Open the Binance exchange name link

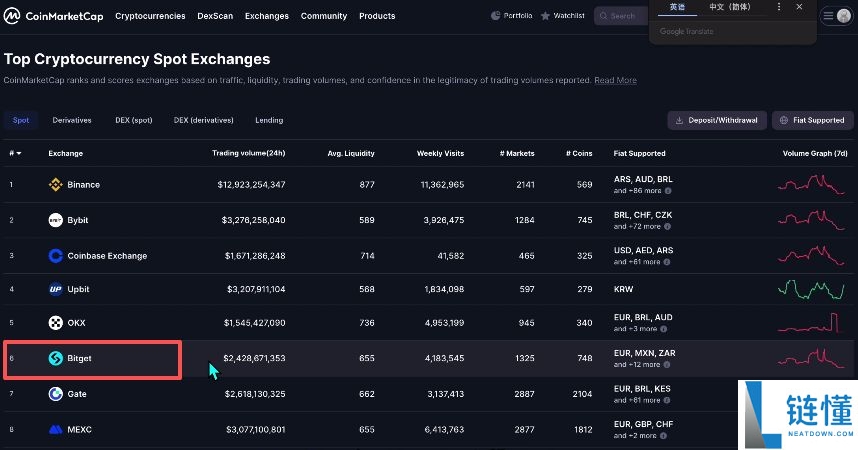83,184
